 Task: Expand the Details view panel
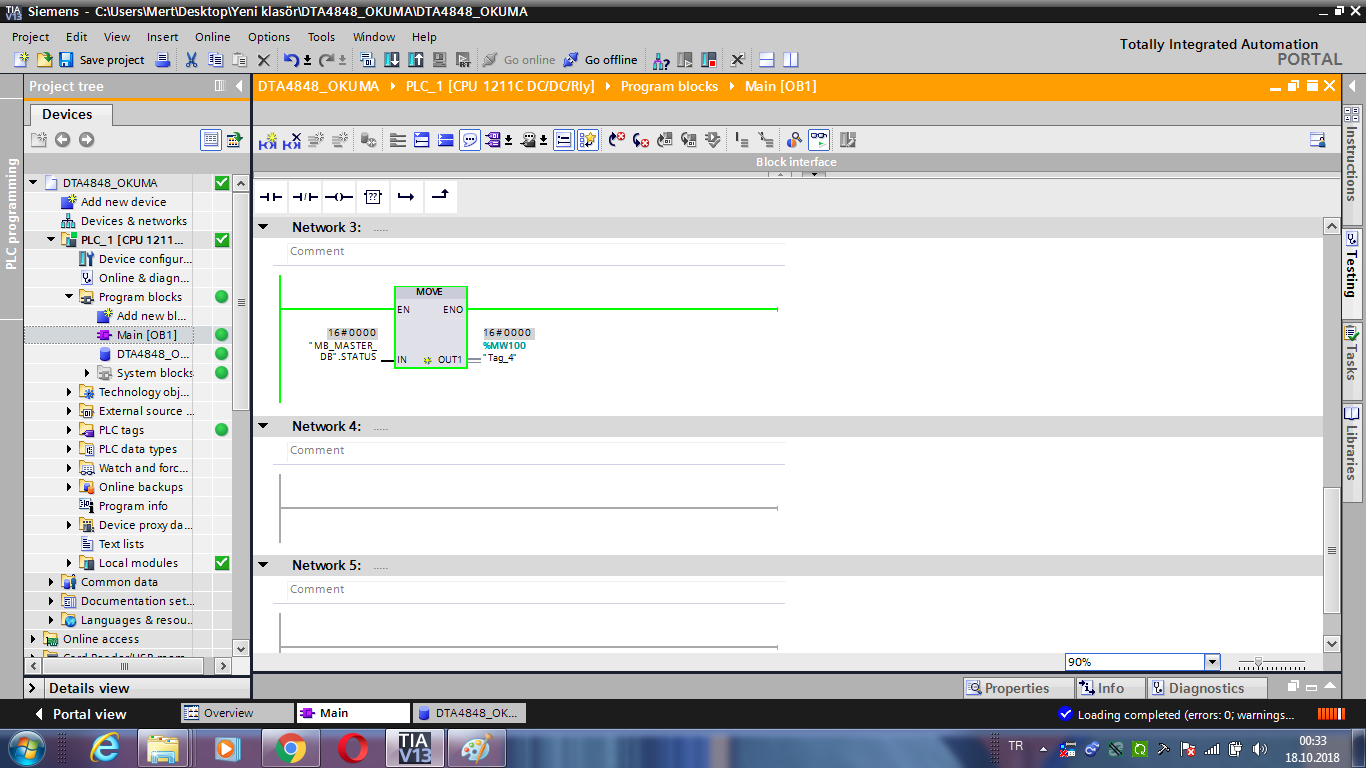[33, 688]
